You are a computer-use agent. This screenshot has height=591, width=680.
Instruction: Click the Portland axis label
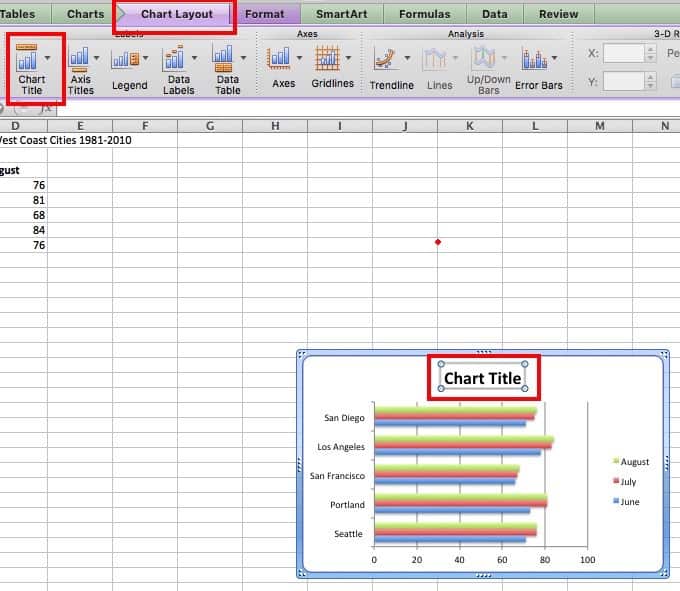click(347, 505)
